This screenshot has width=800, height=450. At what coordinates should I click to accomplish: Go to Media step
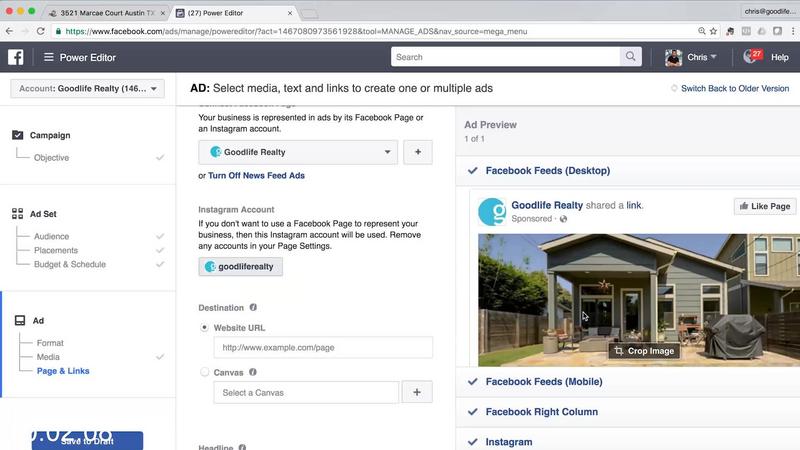tap(48, 357)
